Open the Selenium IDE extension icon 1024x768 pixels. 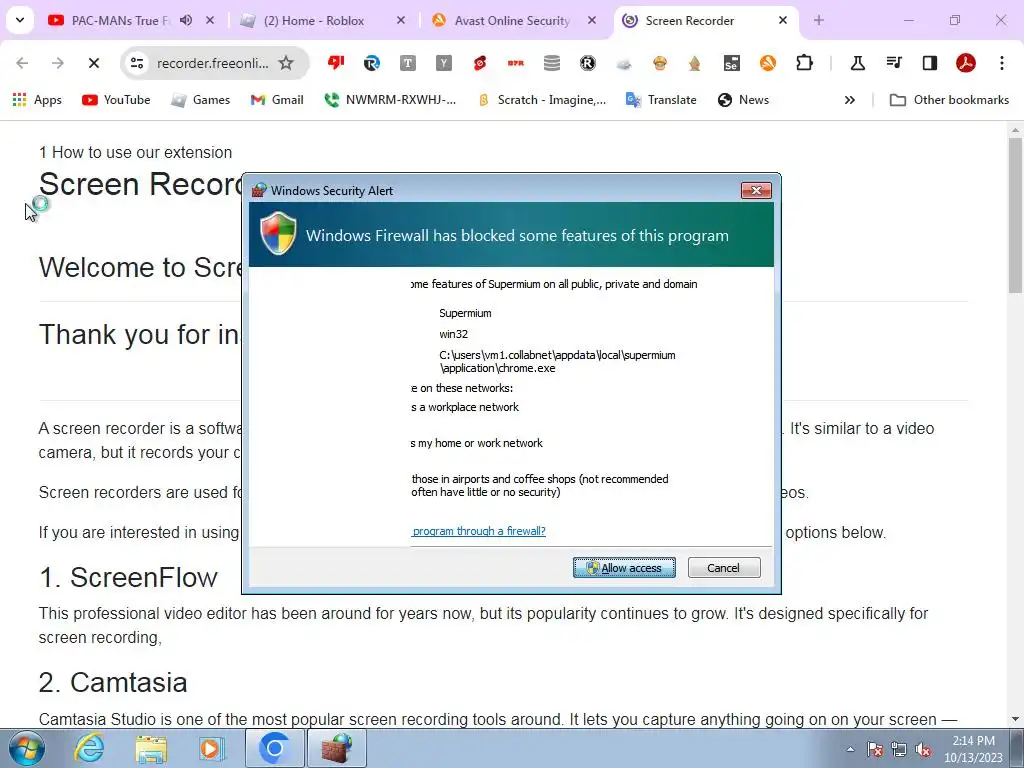click(x=731, y=63)
